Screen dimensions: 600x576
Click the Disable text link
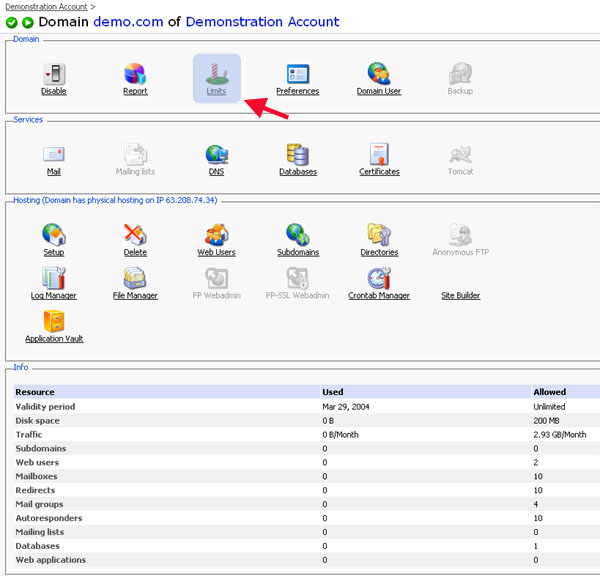click(x=54, y=91)
